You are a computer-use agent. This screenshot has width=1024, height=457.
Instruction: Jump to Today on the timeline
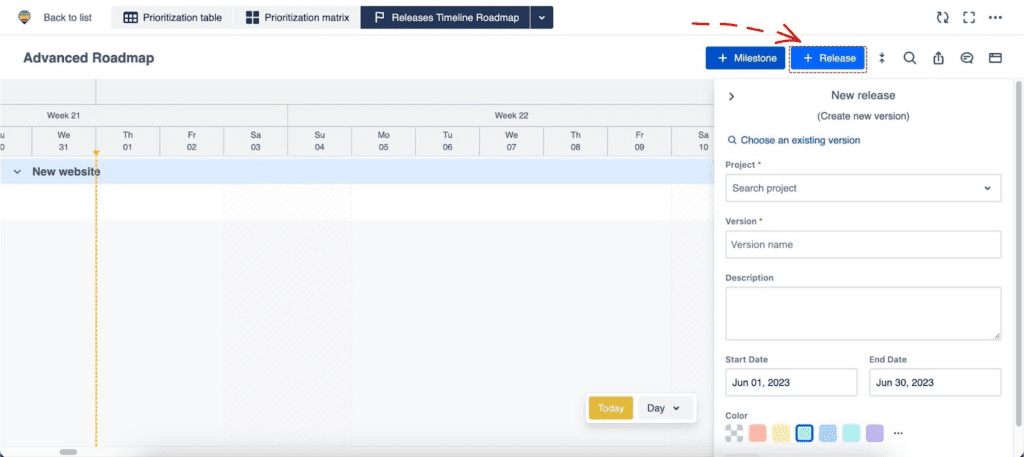[x=611, y=408]
